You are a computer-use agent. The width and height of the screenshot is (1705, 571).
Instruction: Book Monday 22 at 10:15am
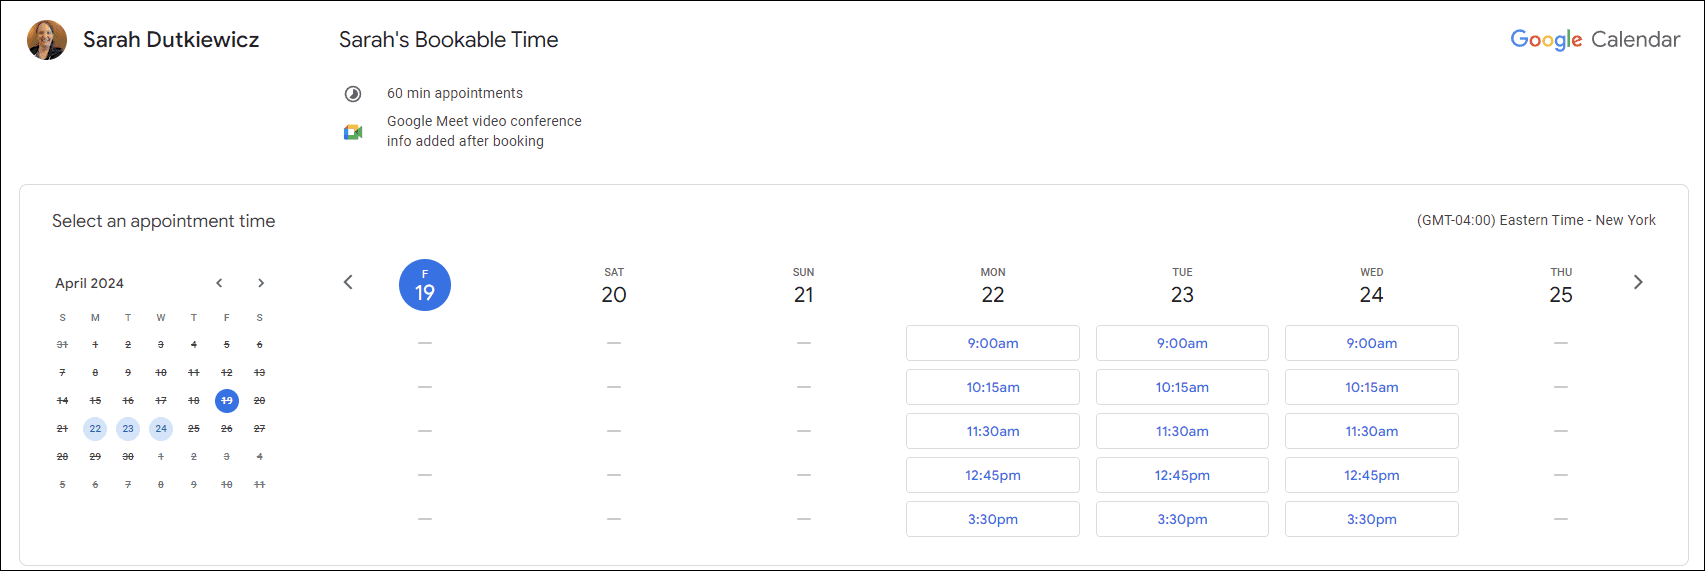tap(993, 387)
